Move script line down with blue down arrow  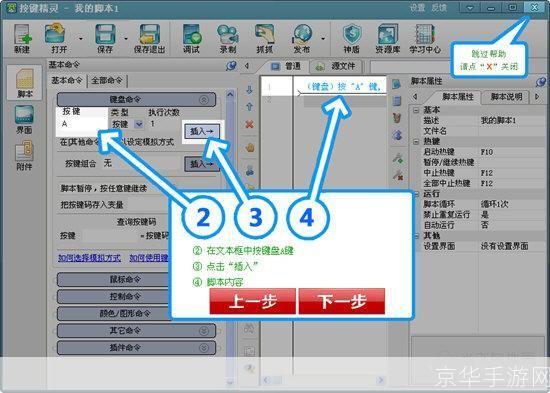click(249, 90)
